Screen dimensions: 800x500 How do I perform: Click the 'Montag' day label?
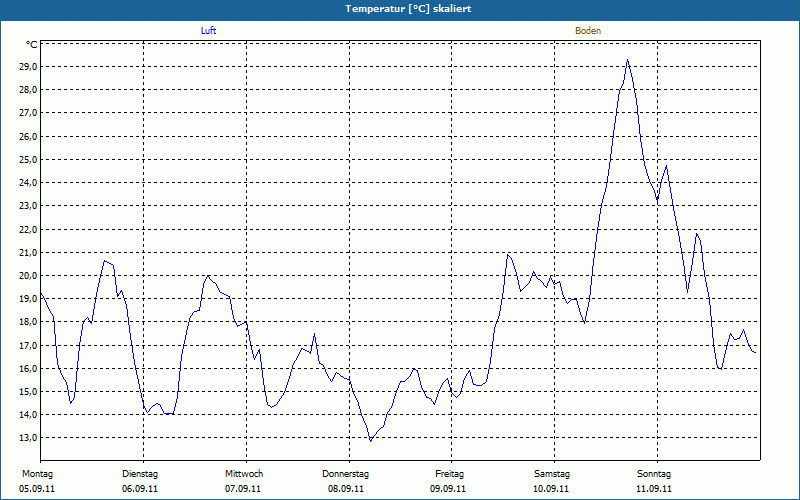37,474
